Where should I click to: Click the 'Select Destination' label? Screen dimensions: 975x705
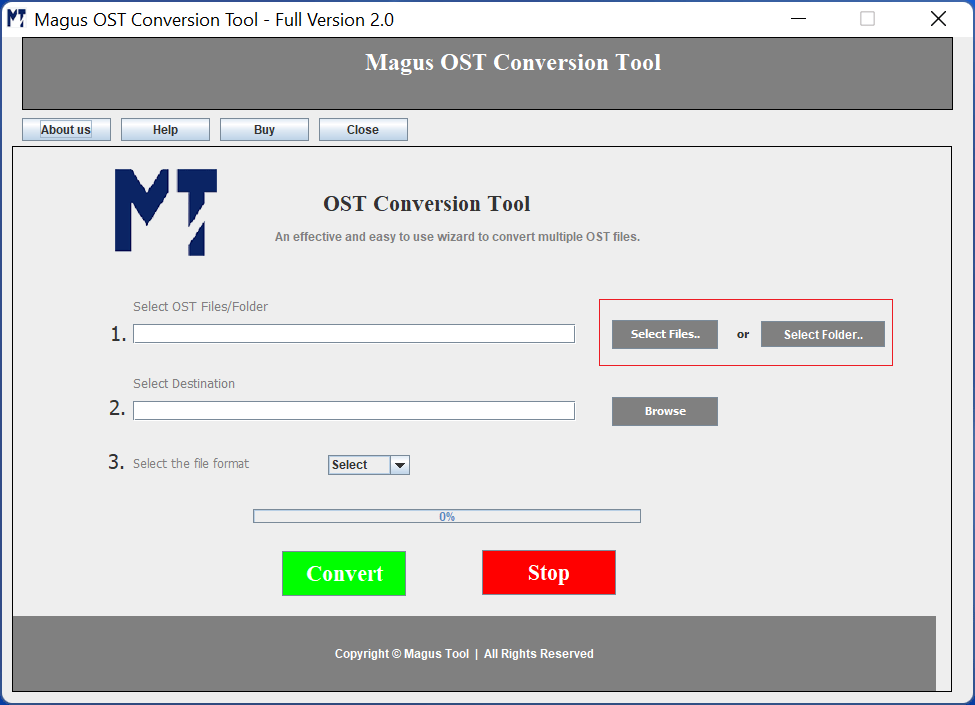(184, 384)
